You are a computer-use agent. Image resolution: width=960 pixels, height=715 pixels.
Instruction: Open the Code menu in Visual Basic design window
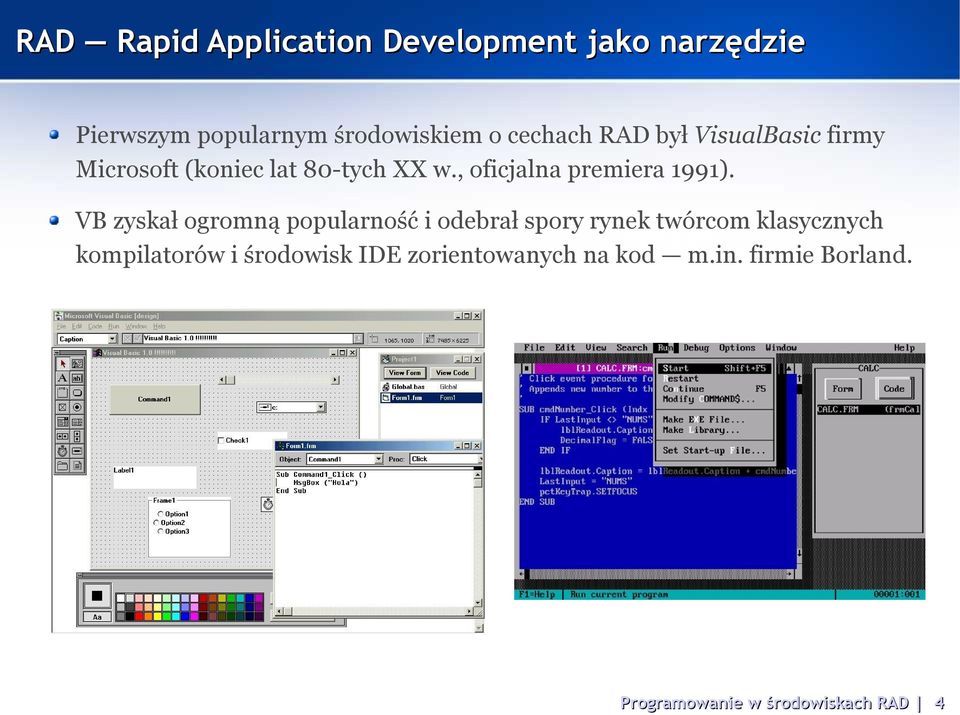96,327
